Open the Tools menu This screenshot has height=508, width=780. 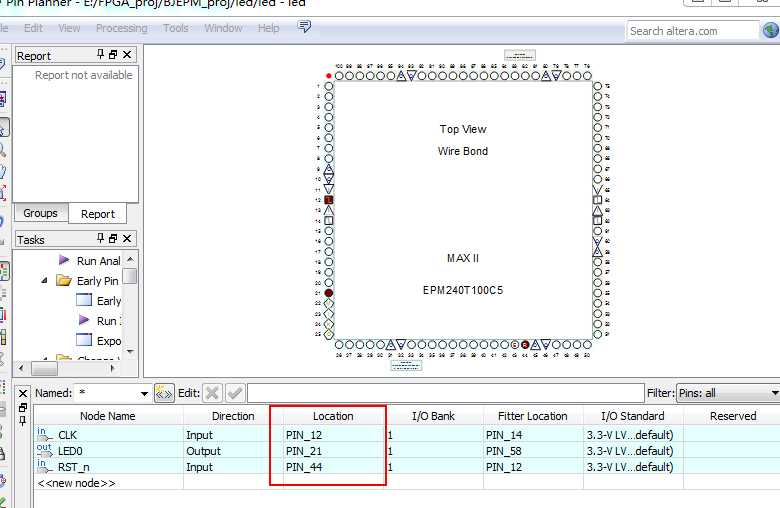[176, 28]
